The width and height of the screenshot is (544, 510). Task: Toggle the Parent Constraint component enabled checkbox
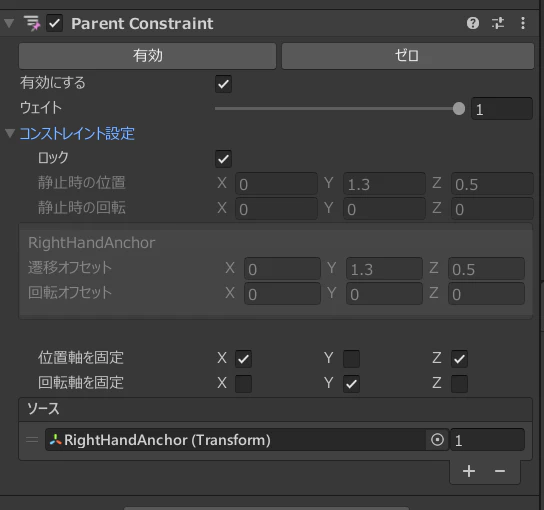click(x=54, y=23)
